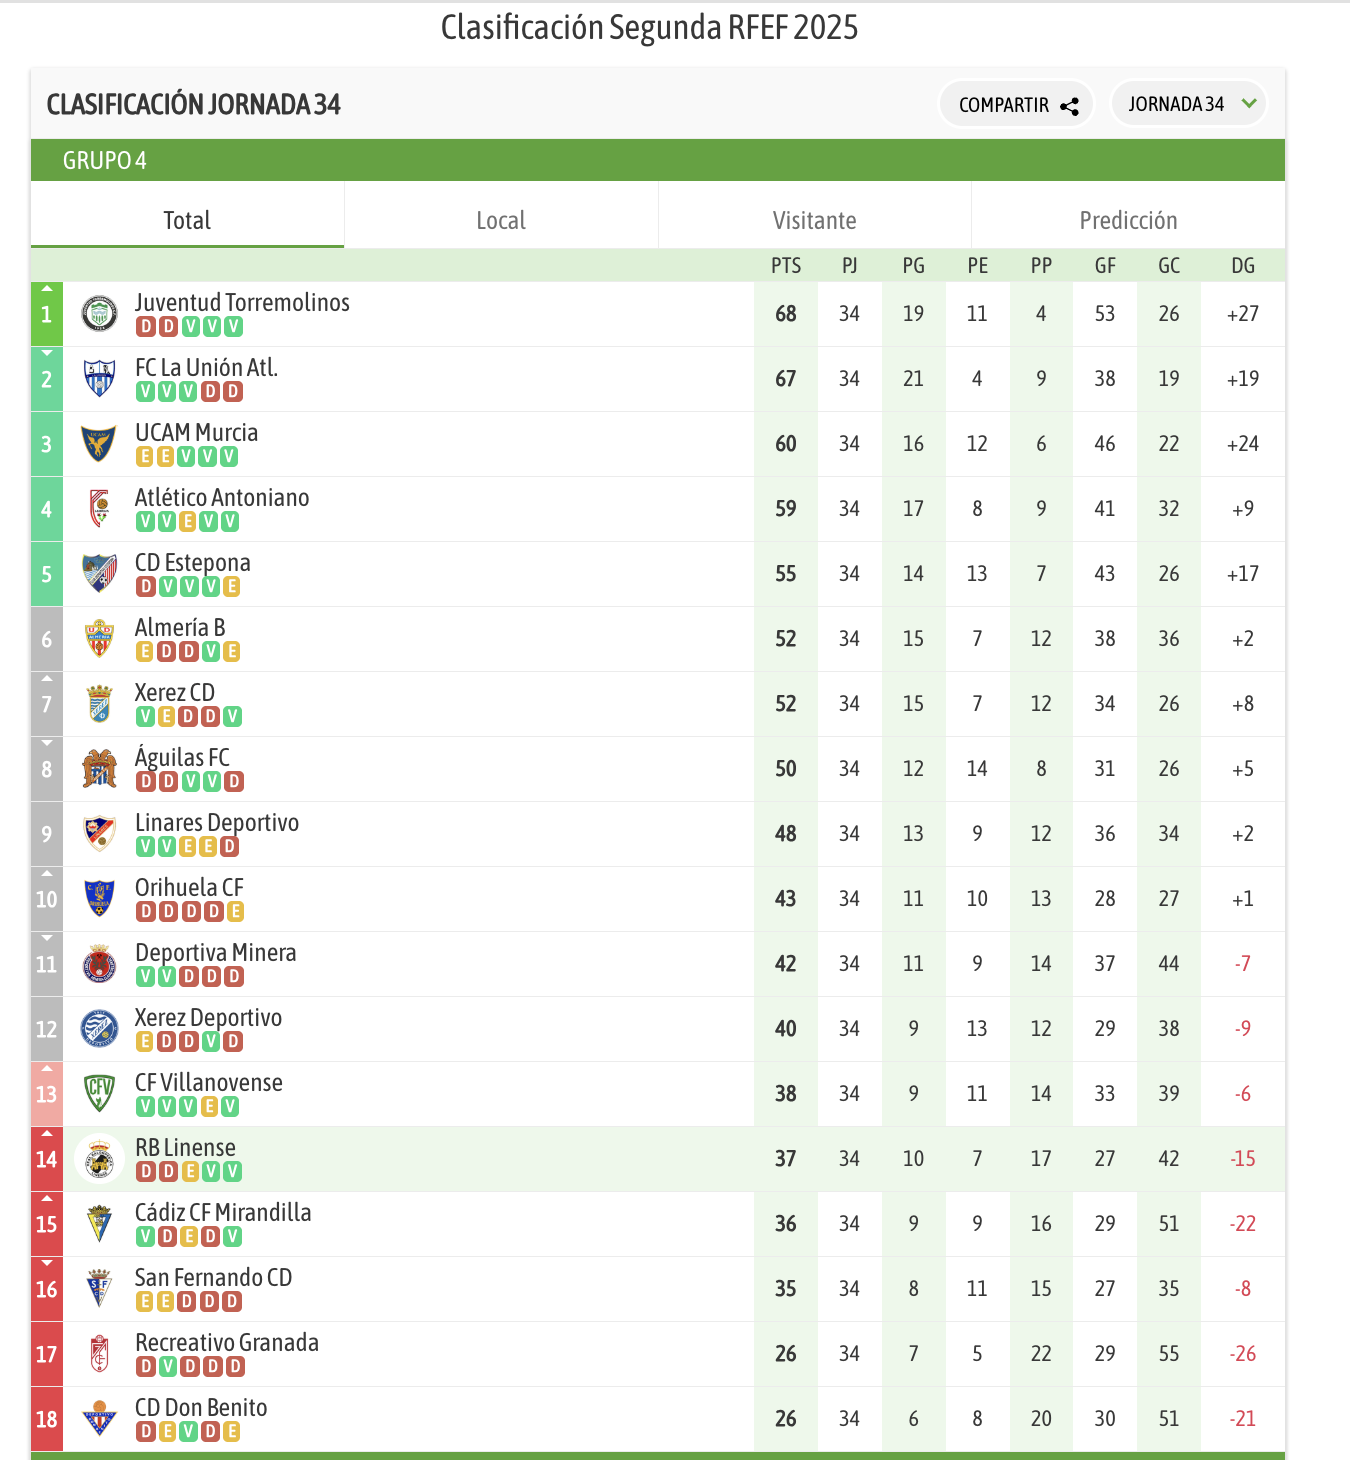
Task: Open the Atlético Antoniano team link
Action: click(x=222, y=498)
